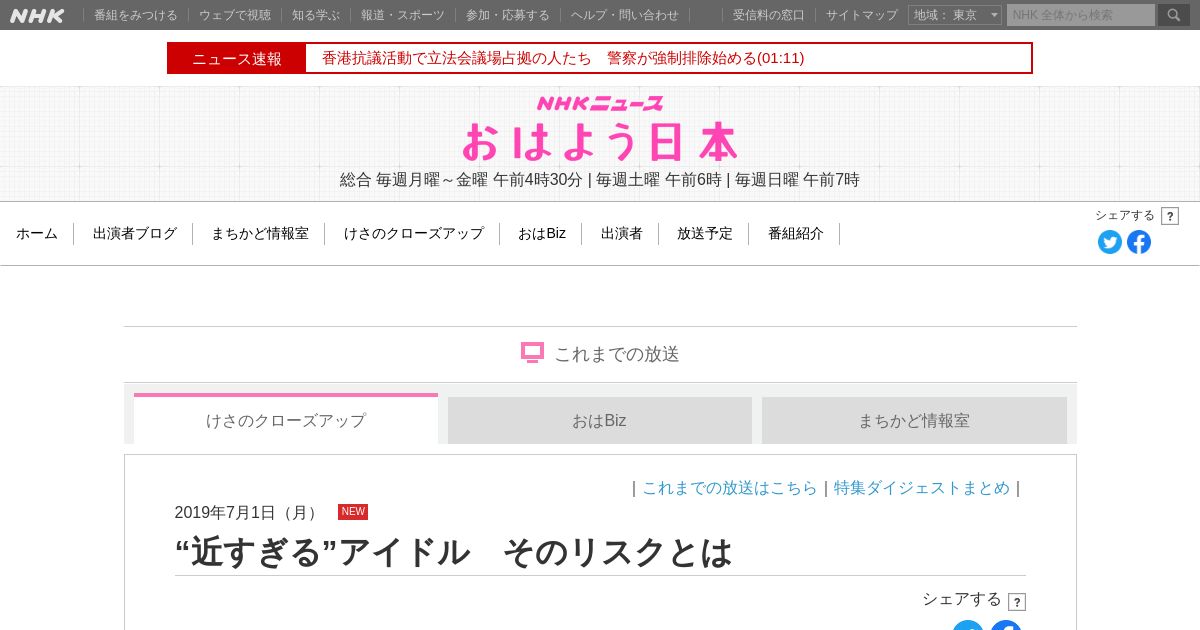This screenshot has width=1200, height=630.
Task: Click the date 2019年7月1日（月）
Action: [249, 513]
